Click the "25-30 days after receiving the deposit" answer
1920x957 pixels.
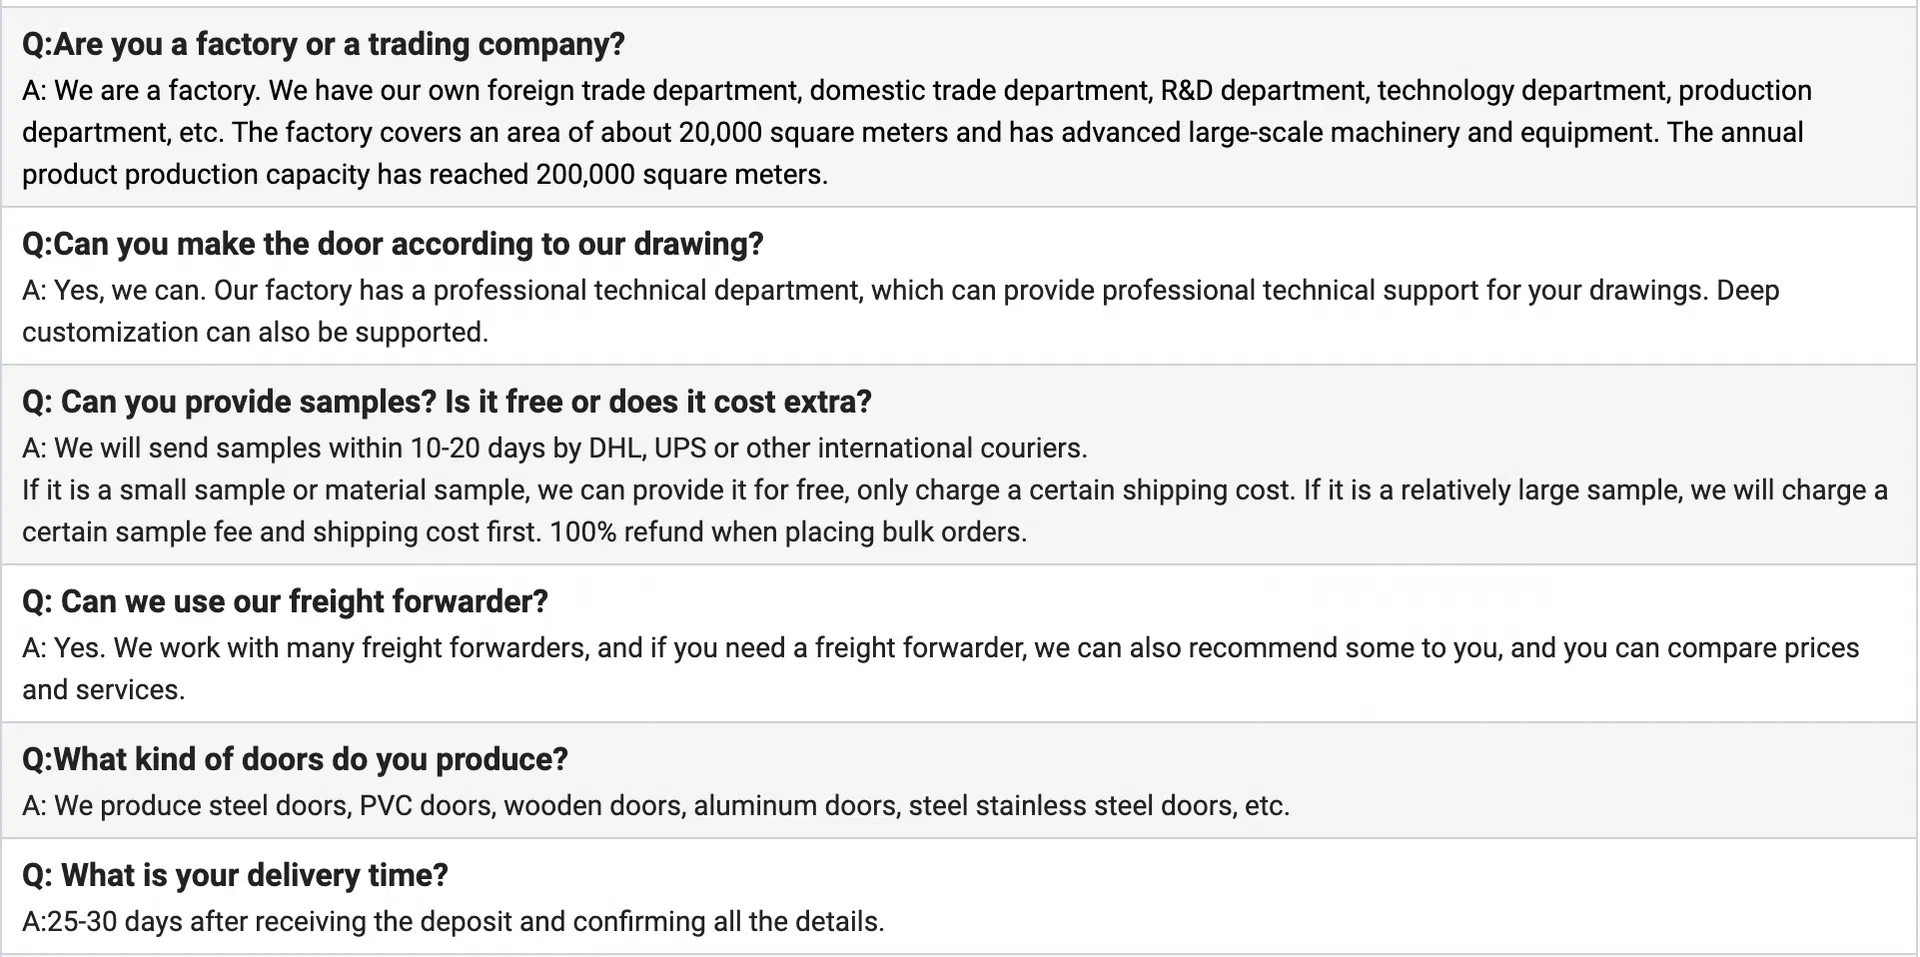(453, 922)
